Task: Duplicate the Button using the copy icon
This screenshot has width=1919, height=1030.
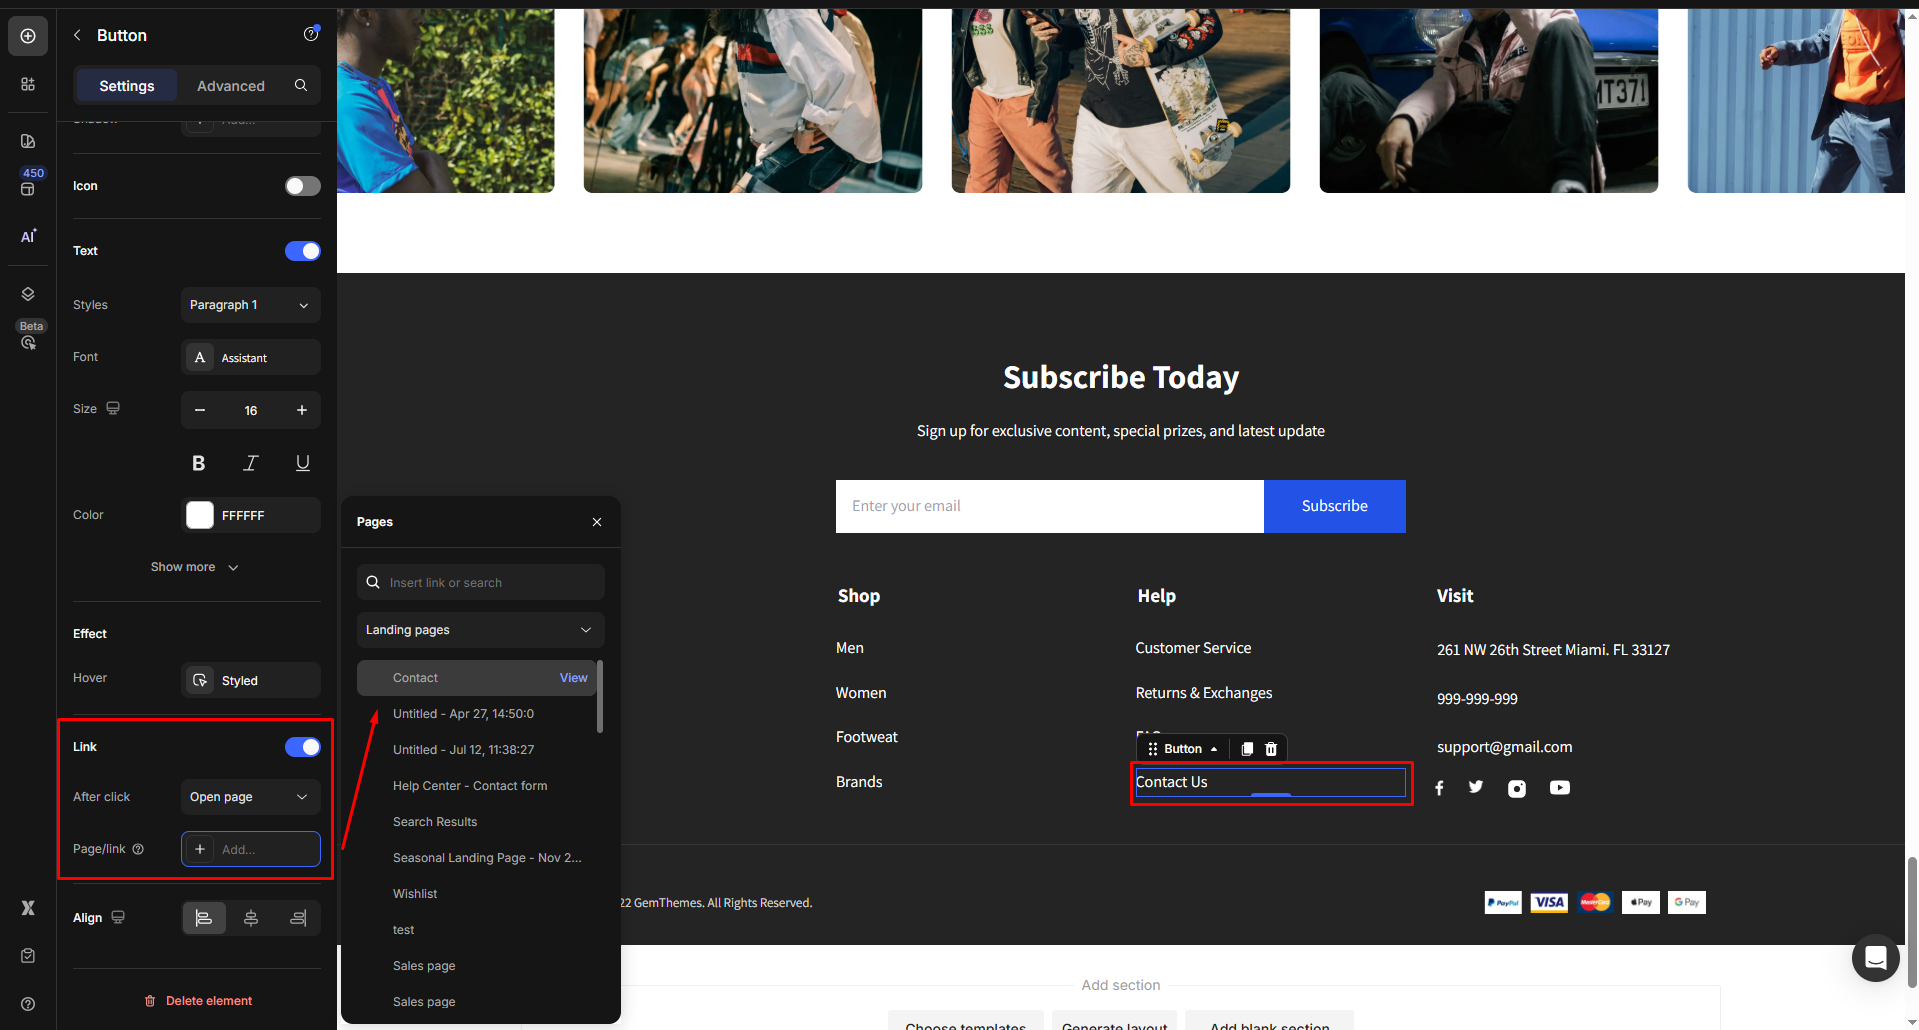Action: point(1246,748)
